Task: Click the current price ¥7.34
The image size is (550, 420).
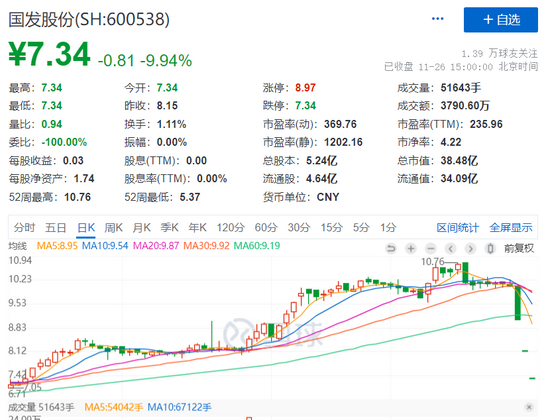Action: click(49, 54)
